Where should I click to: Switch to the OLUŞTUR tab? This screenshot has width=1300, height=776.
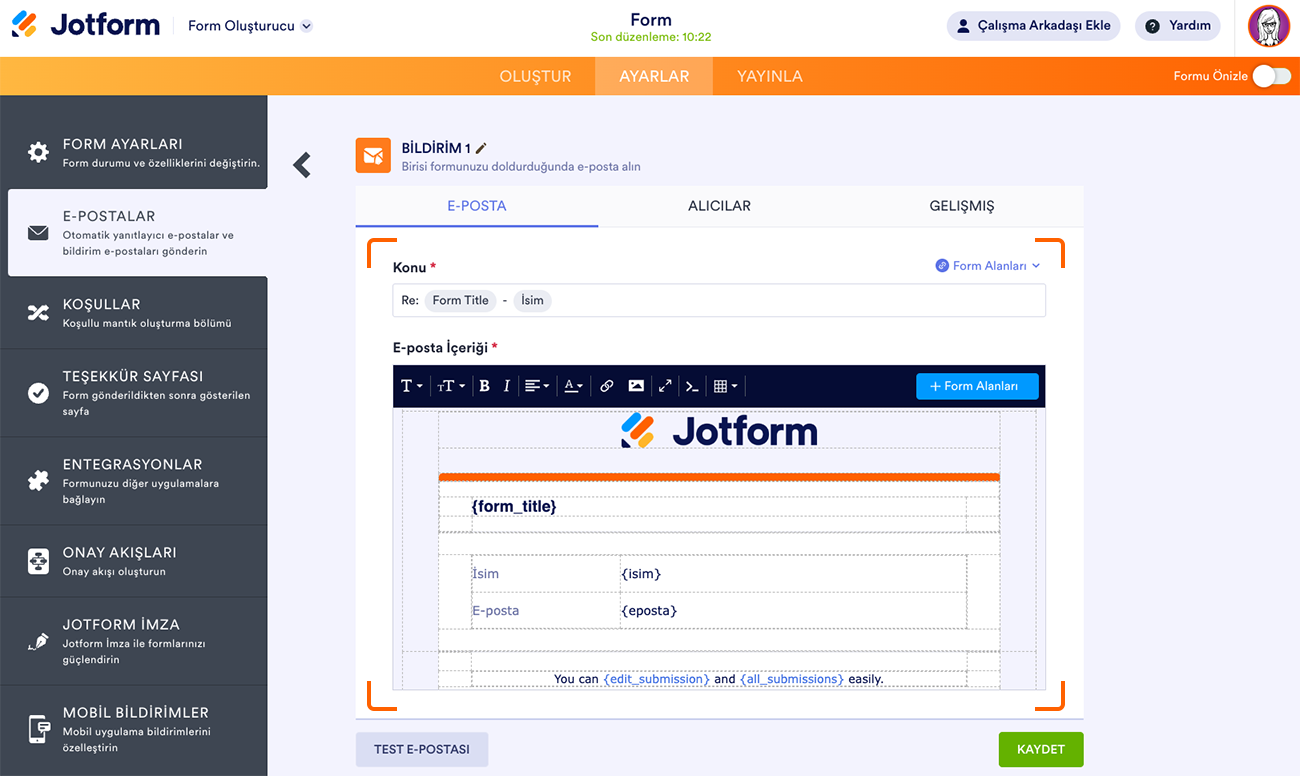pyautogui.click(x=535, y=76)
